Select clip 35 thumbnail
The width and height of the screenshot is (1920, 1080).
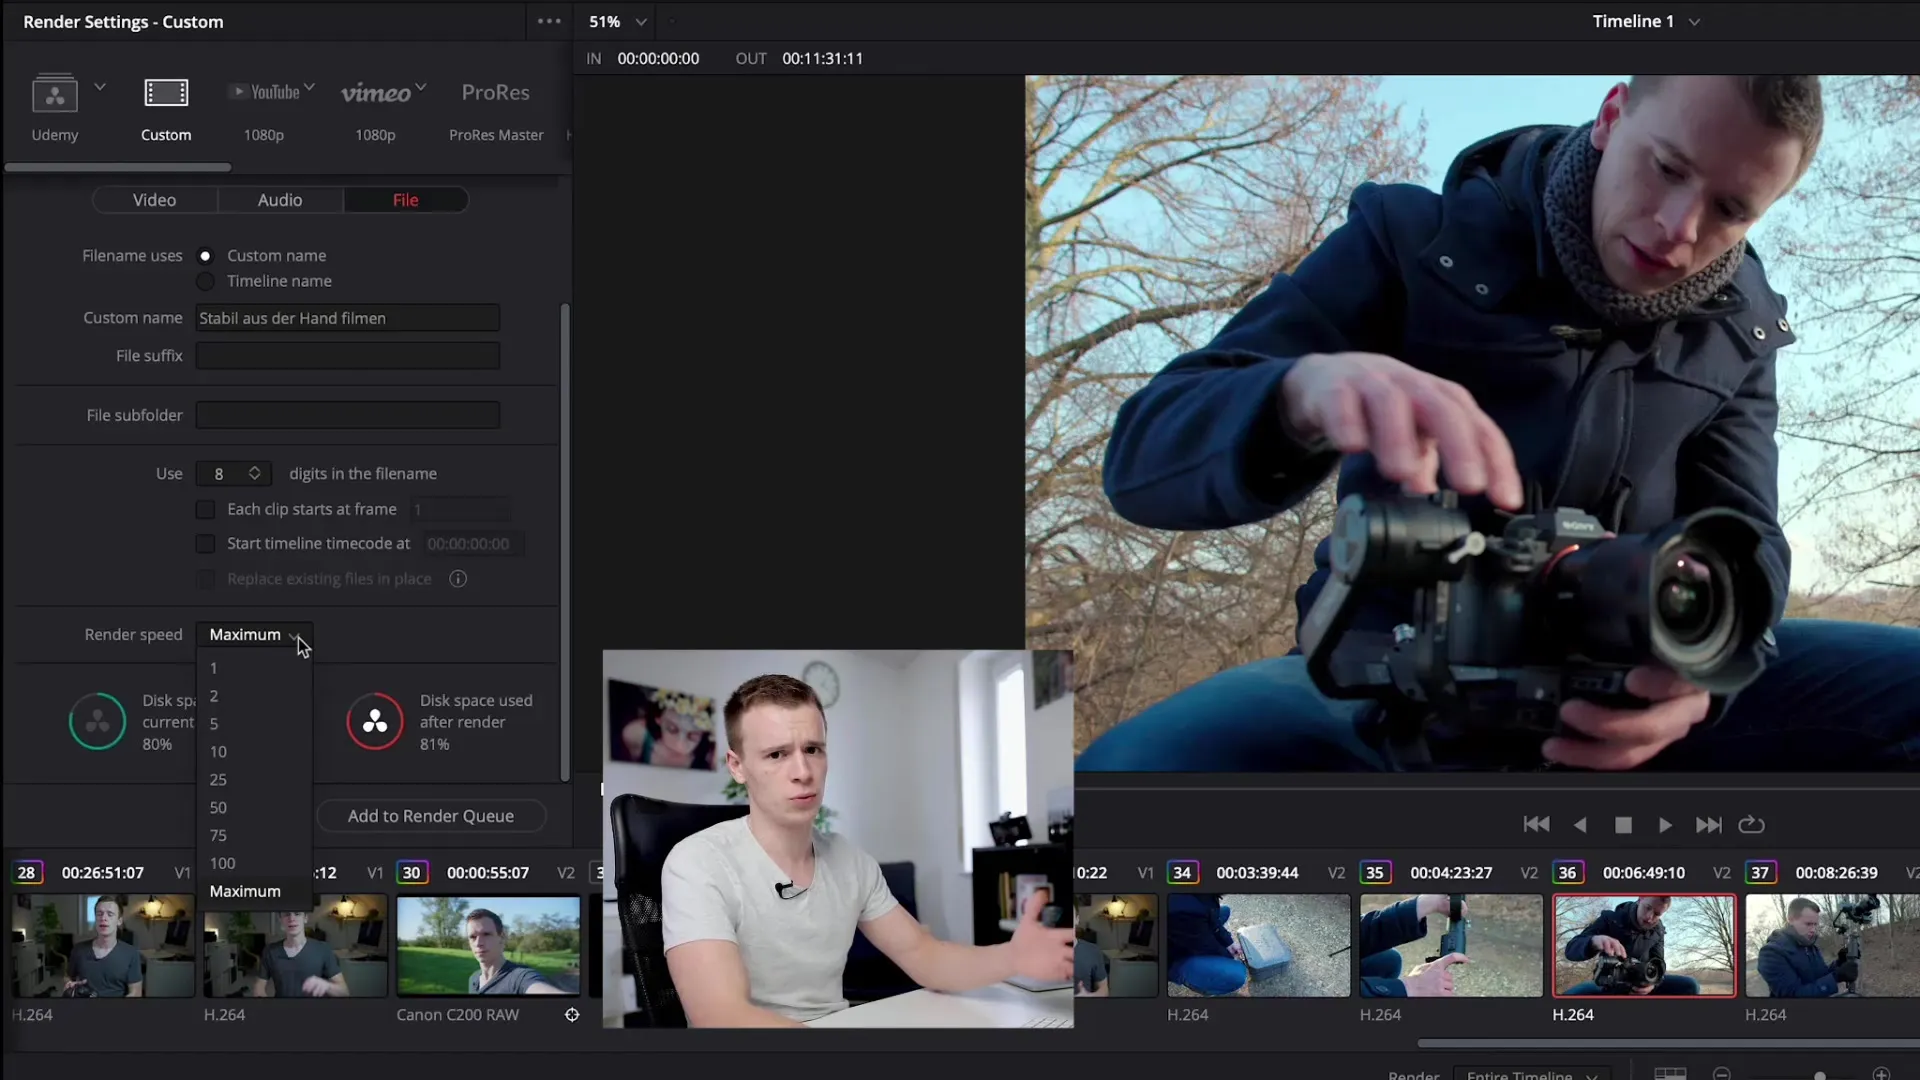point(1451,946)
